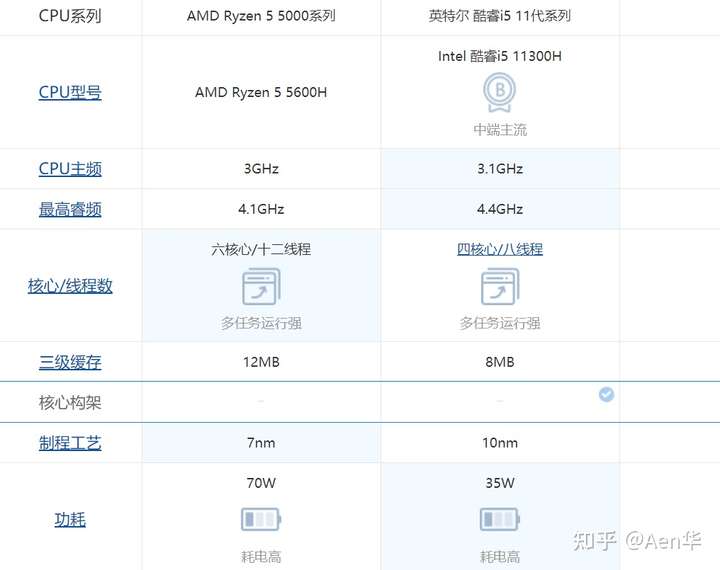The width and height of the screenshot is (720, 570).
Task: Select the Intel 酷睿i5 11300H text
Action: point(500,56)
